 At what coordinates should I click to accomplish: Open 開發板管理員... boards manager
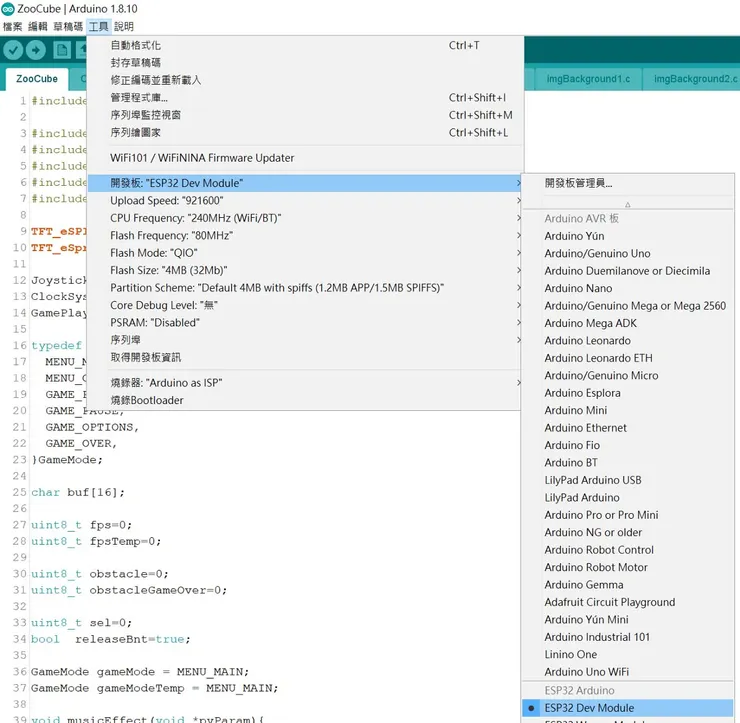pyautogui.click(x=578, y=183)
